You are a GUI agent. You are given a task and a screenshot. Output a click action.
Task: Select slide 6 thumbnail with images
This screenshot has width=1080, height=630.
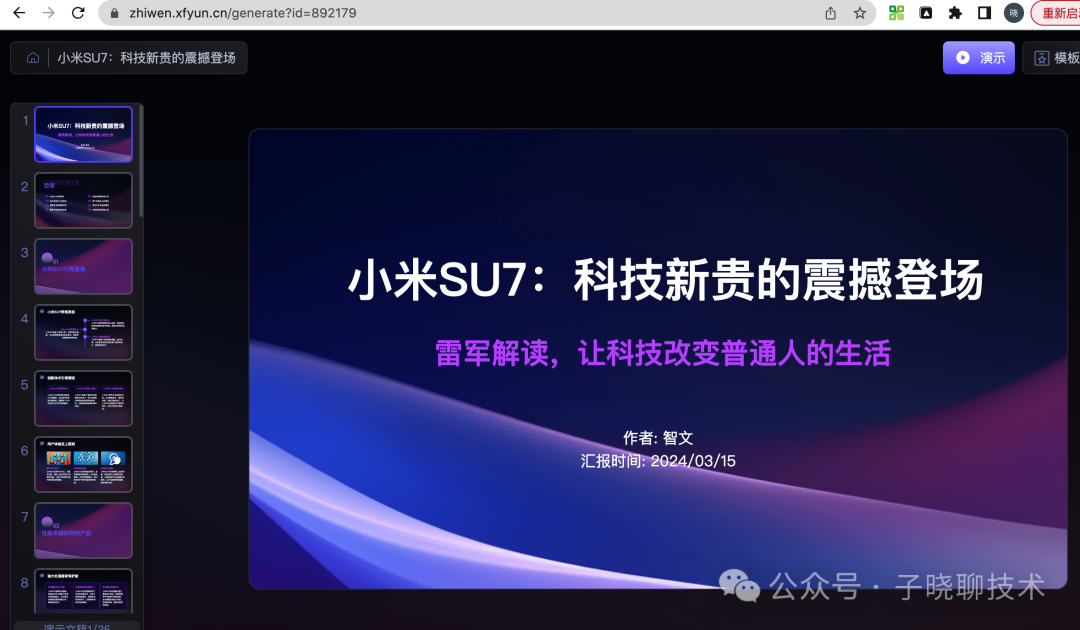83,465
